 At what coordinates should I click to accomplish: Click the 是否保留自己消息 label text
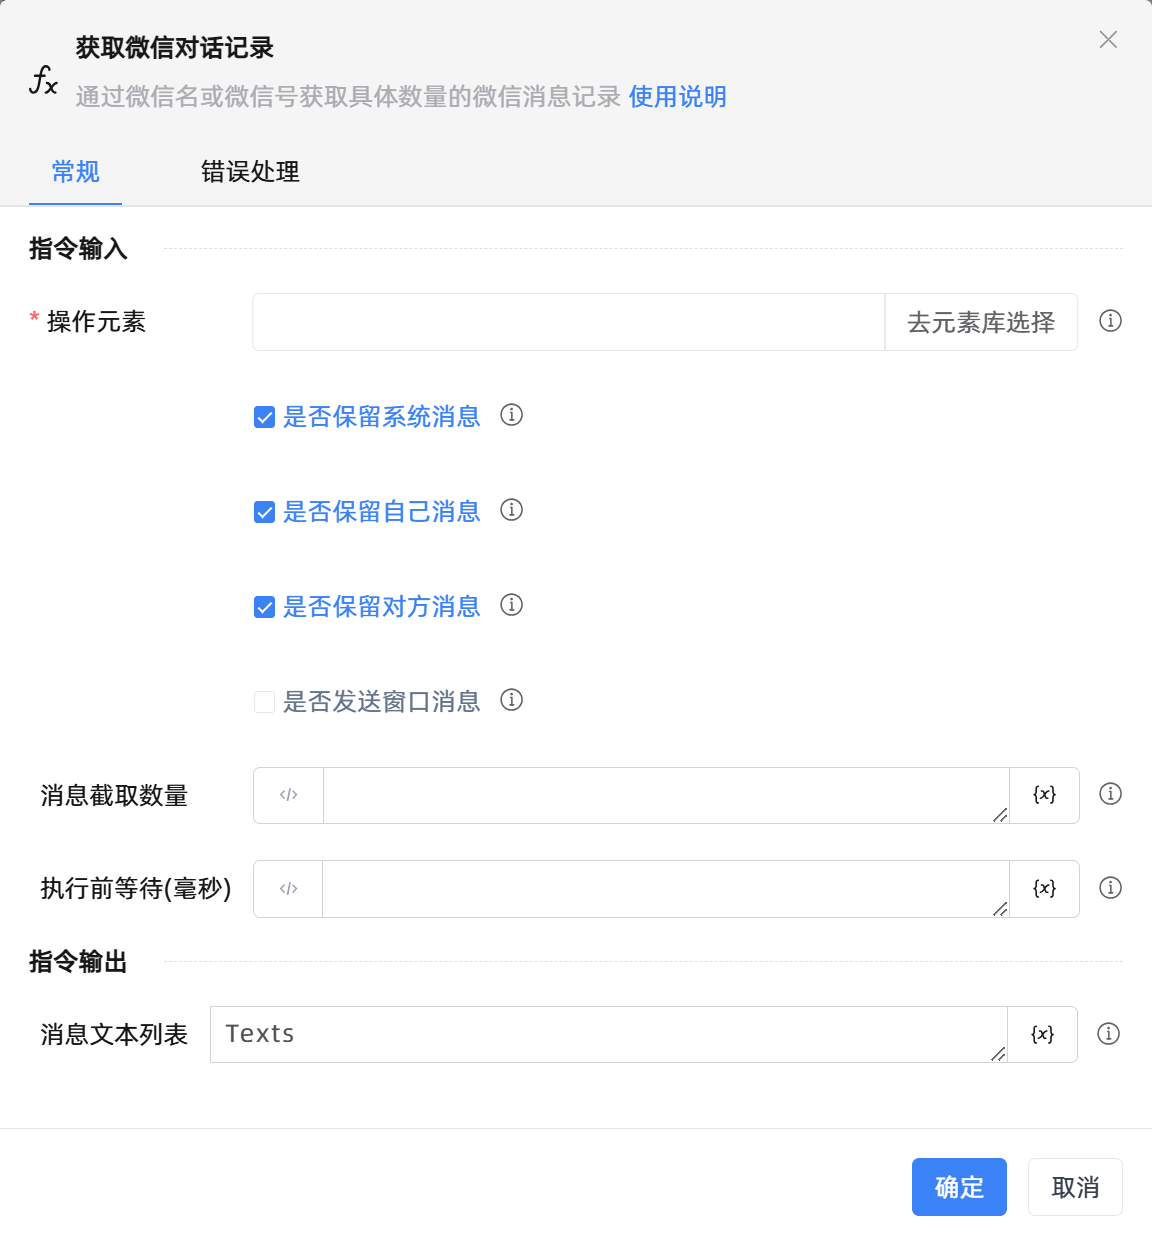pos(382,512)
